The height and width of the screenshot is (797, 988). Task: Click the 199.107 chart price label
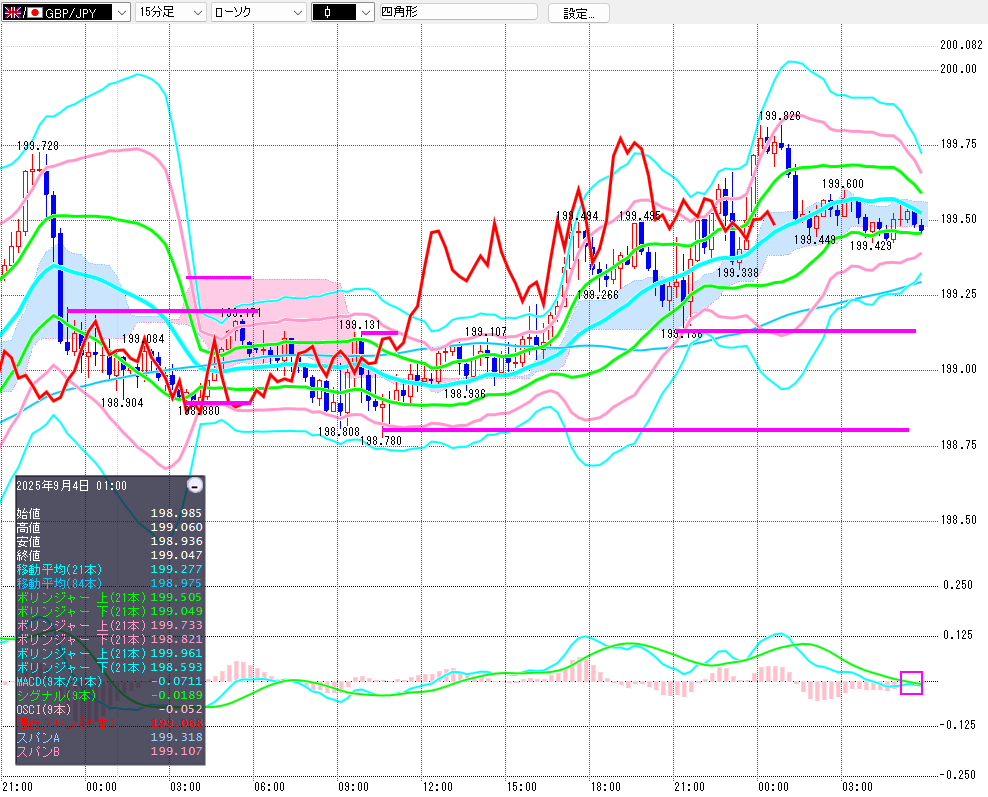click(486, 332)
